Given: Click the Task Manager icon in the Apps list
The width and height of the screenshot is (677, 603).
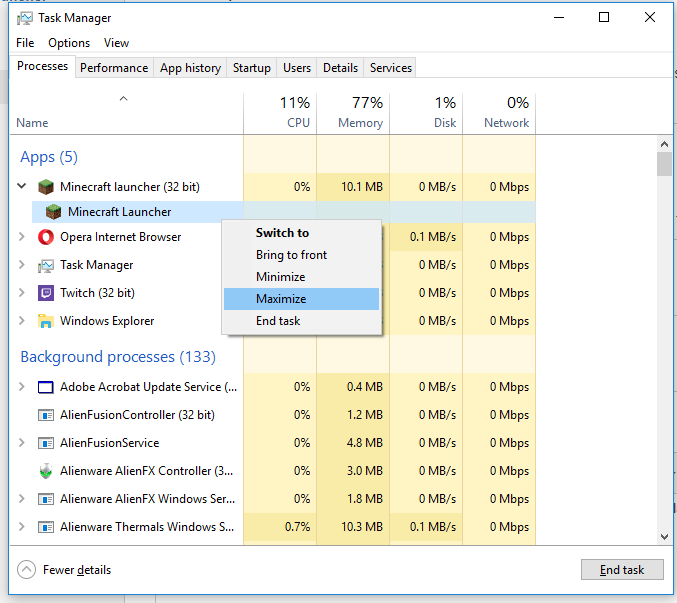Looking at the screenshot, I should (x=46, y=265).
